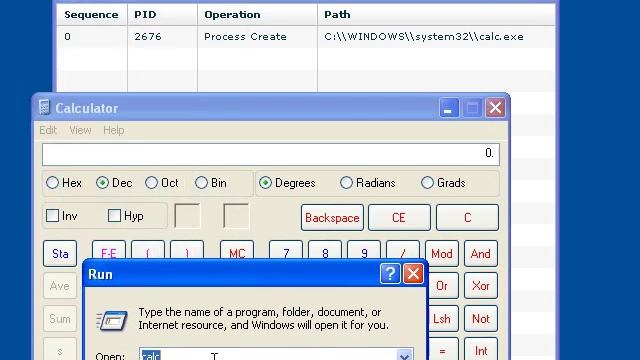Click the Sequence column header
The image size is (640, 360).
tap(91, 15)
